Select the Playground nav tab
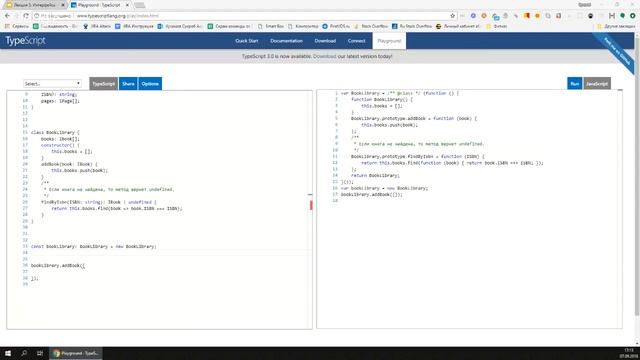The height and width of the screenshot is (360, 640). click(x=389, y=41)
